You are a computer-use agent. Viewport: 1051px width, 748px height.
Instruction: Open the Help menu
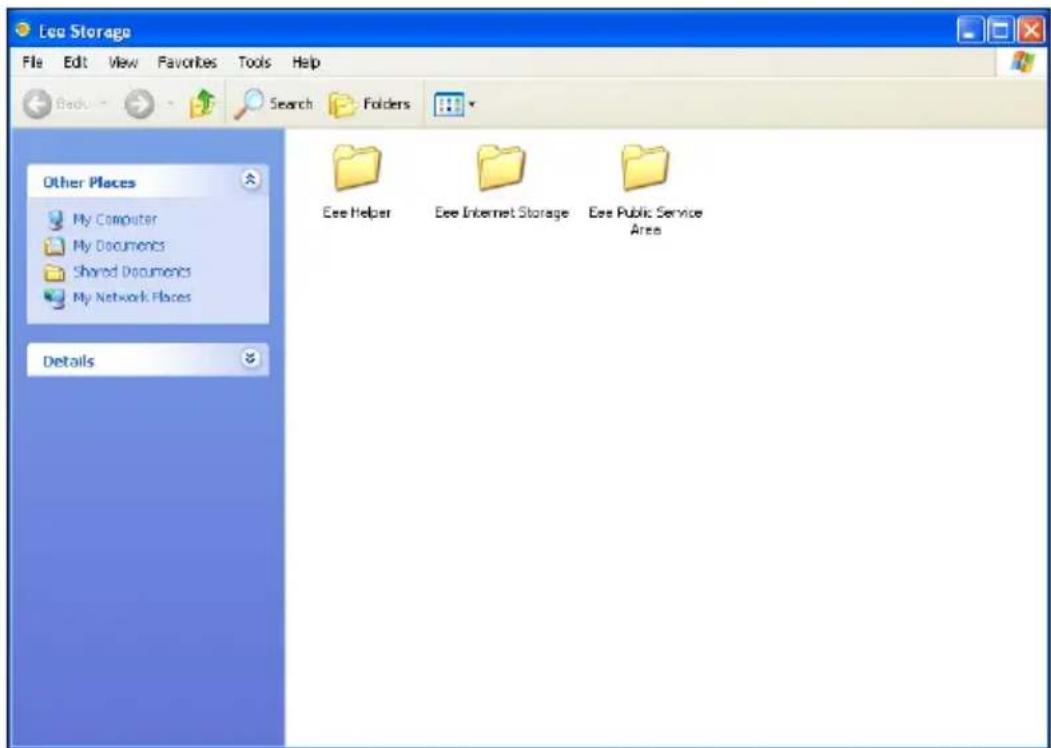point(306,63)
